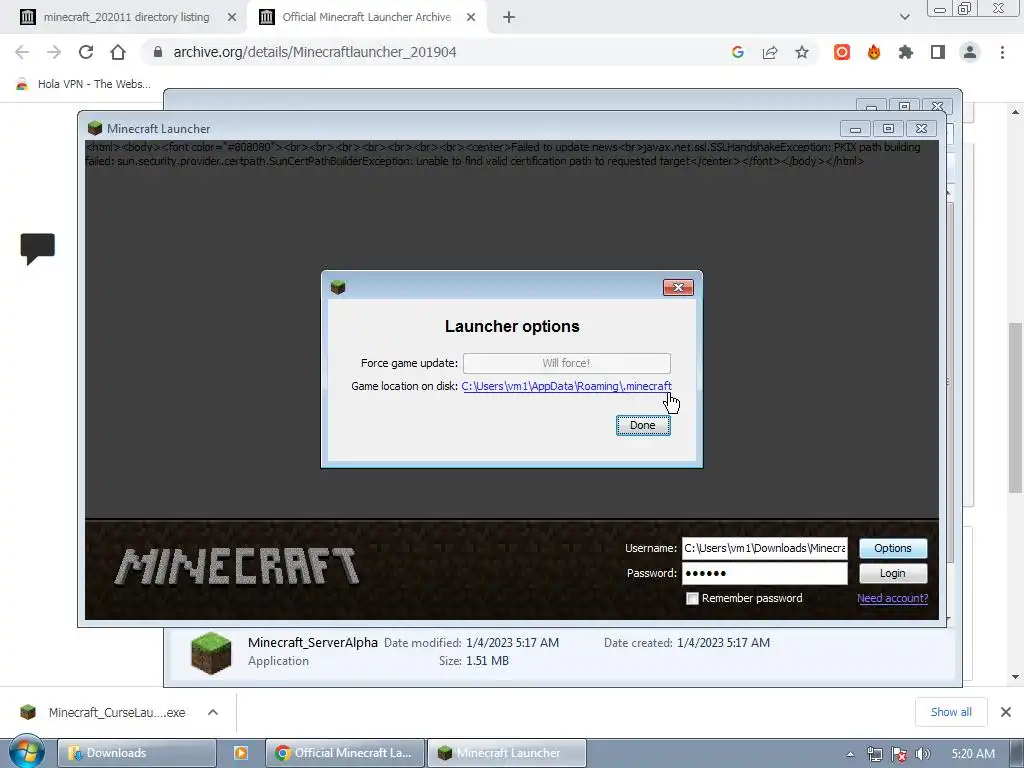Open a new browser tab
The width and height of the screenshot is (1024, 768).
(x=509, y=17)
